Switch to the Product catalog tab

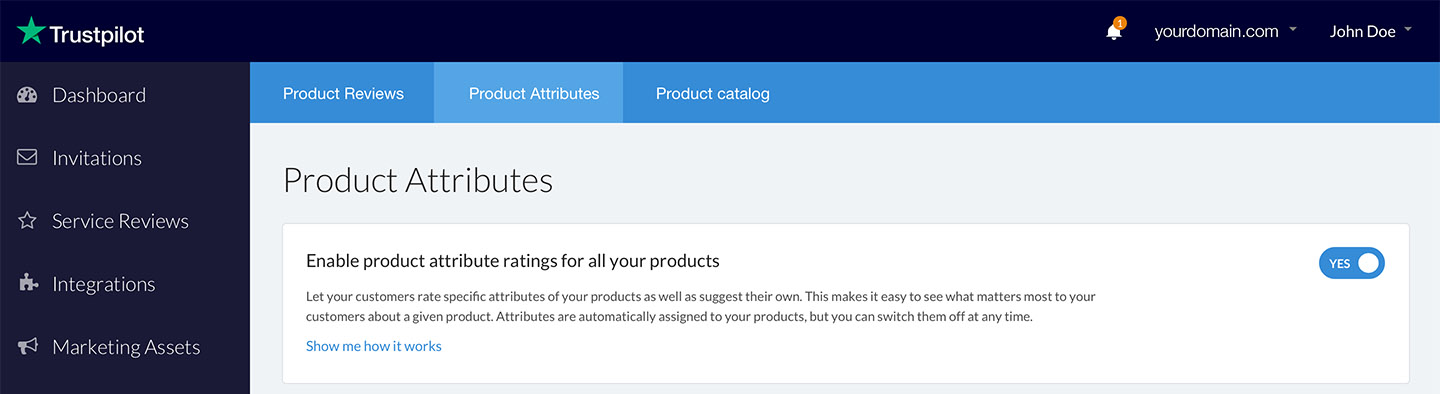[x=713, y=93]
